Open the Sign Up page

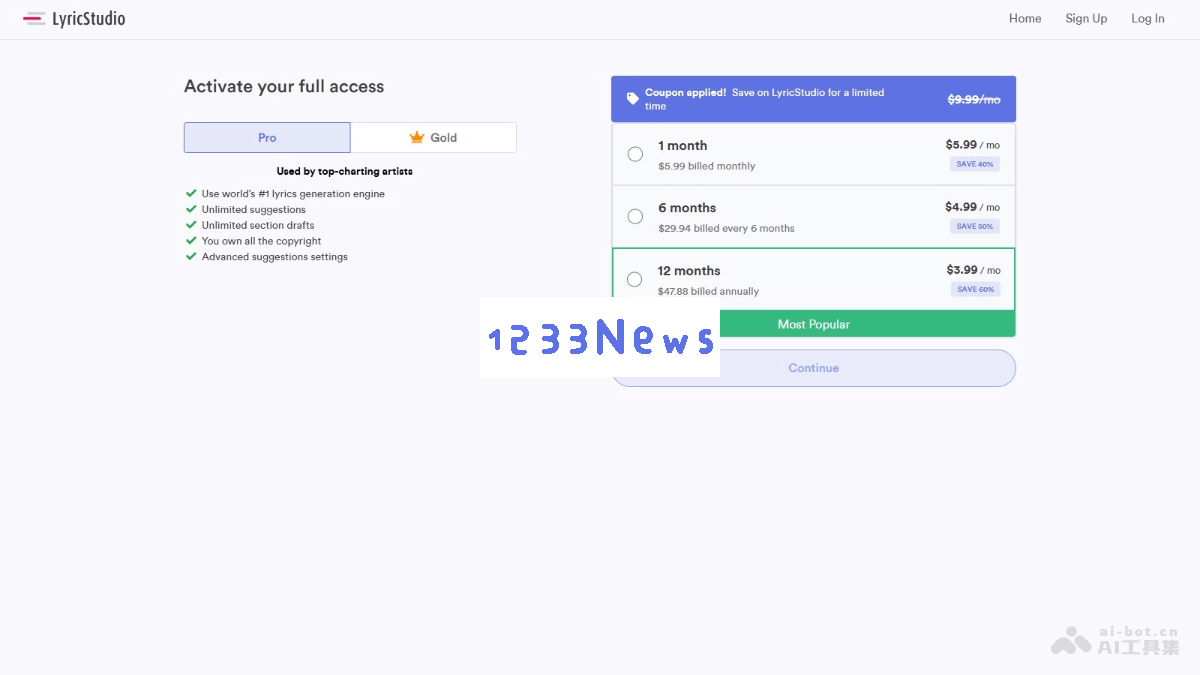(1086, 19)
